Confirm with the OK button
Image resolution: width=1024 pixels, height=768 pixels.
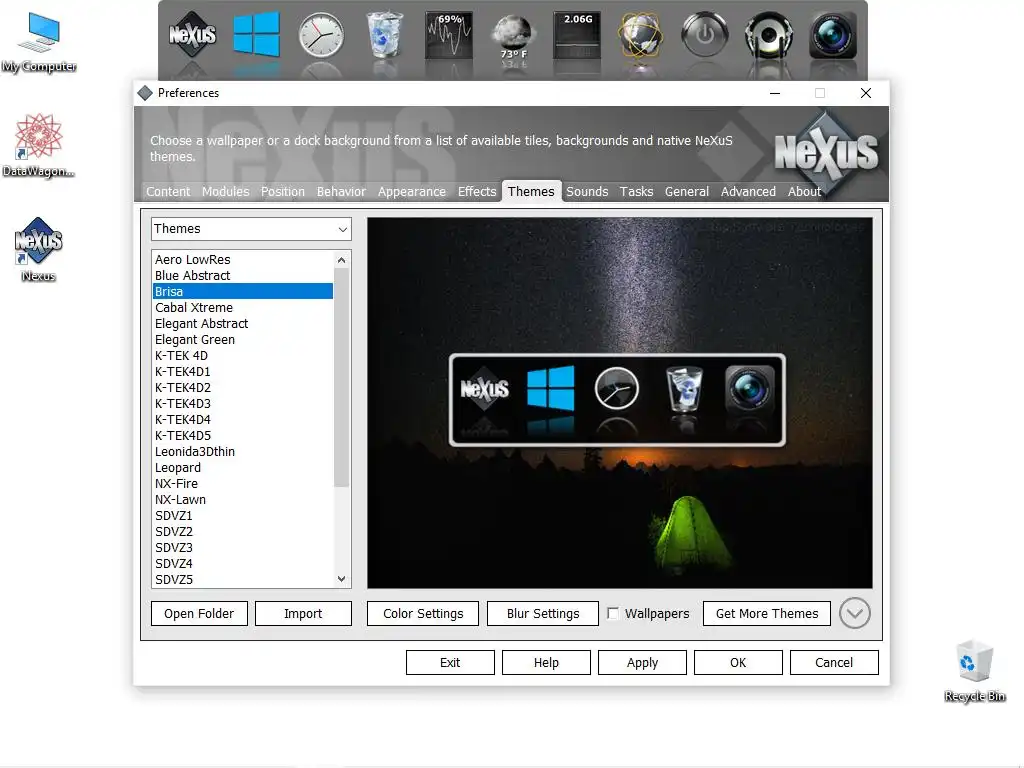click(x=738, y=662)
